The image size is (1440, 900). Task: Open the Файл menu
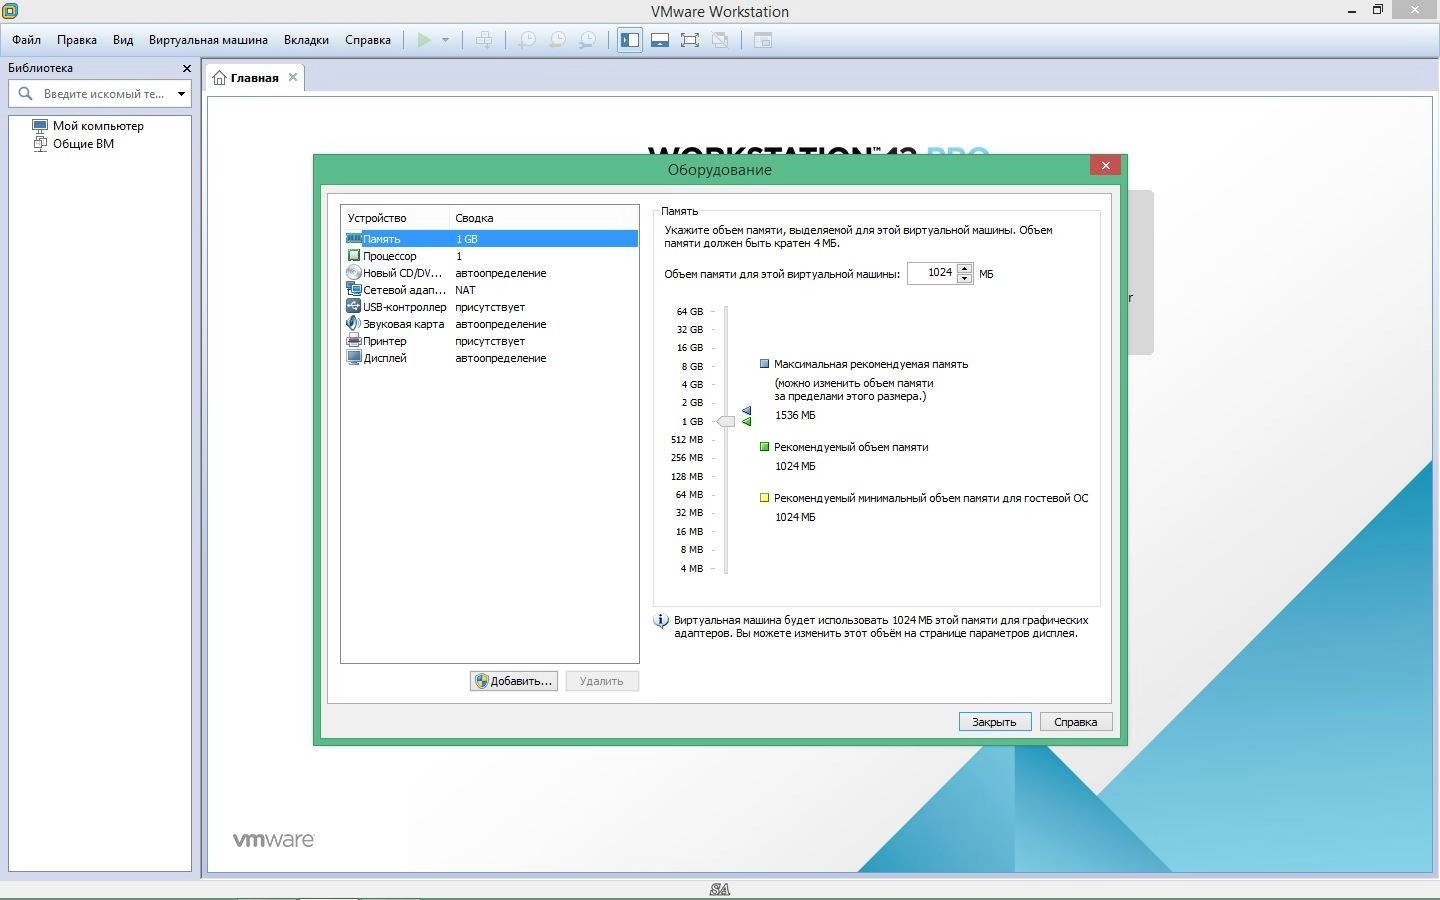[x=27, y=40]
